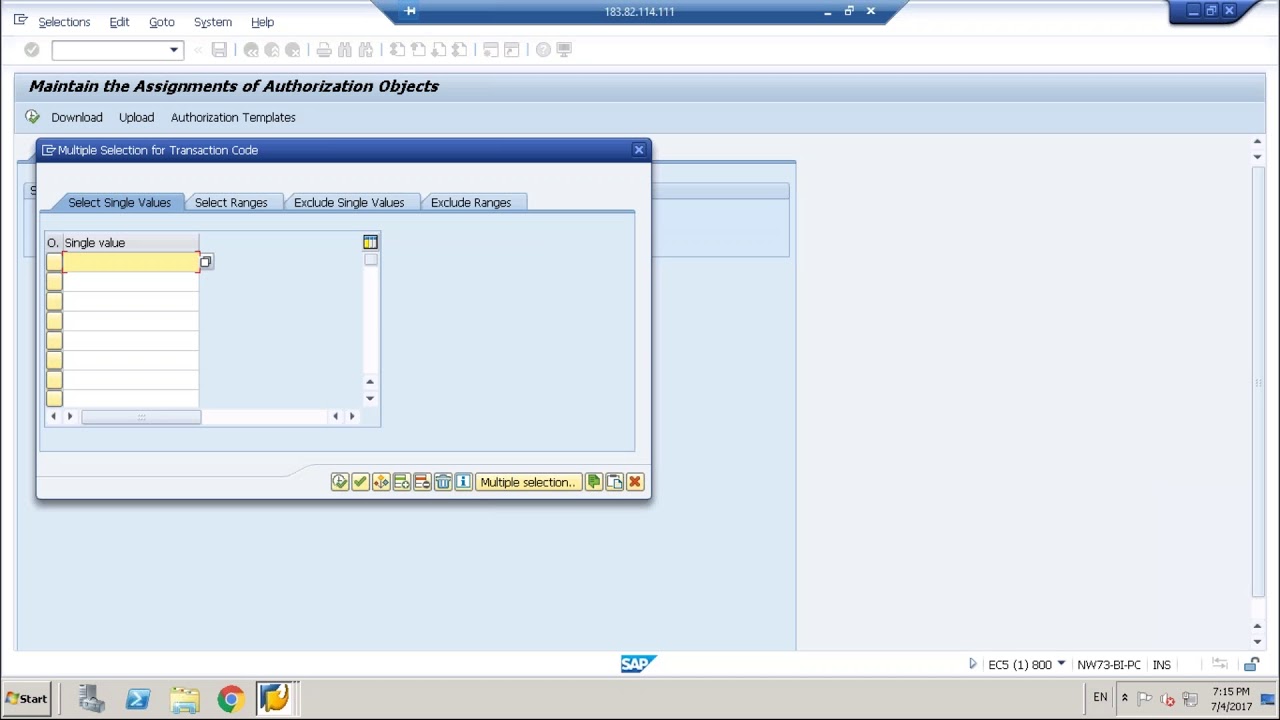The image size is (1280, 720).
Task: Open the Goto menu
Action: (x=161, y=22)
